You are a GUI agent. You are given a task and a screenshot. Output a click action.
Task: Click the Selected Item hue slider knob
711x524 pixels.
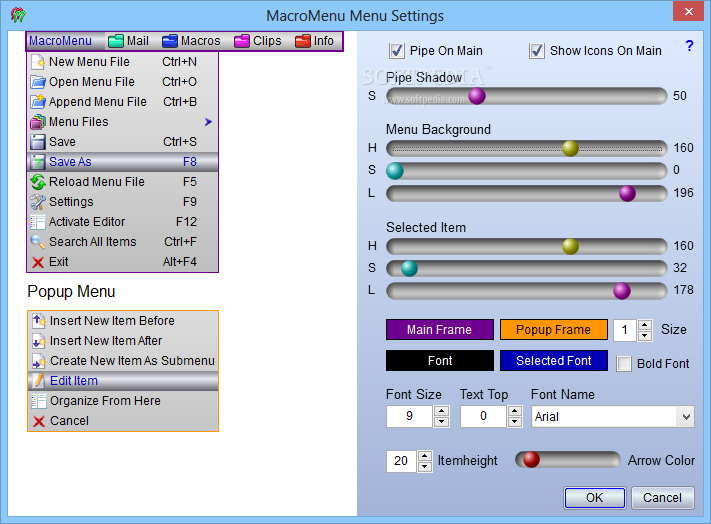570,246
